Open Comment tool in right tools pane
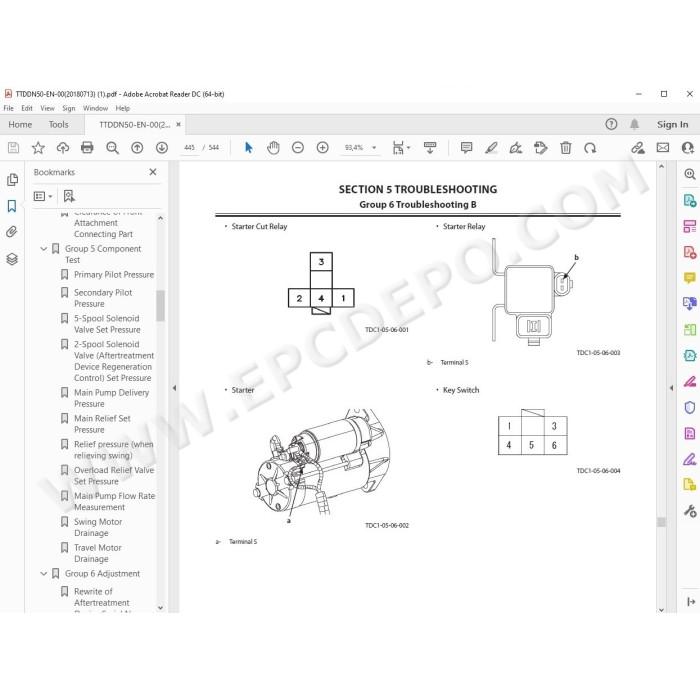The width and height of the screenshot is (700, 700). (x=690, y=278)
